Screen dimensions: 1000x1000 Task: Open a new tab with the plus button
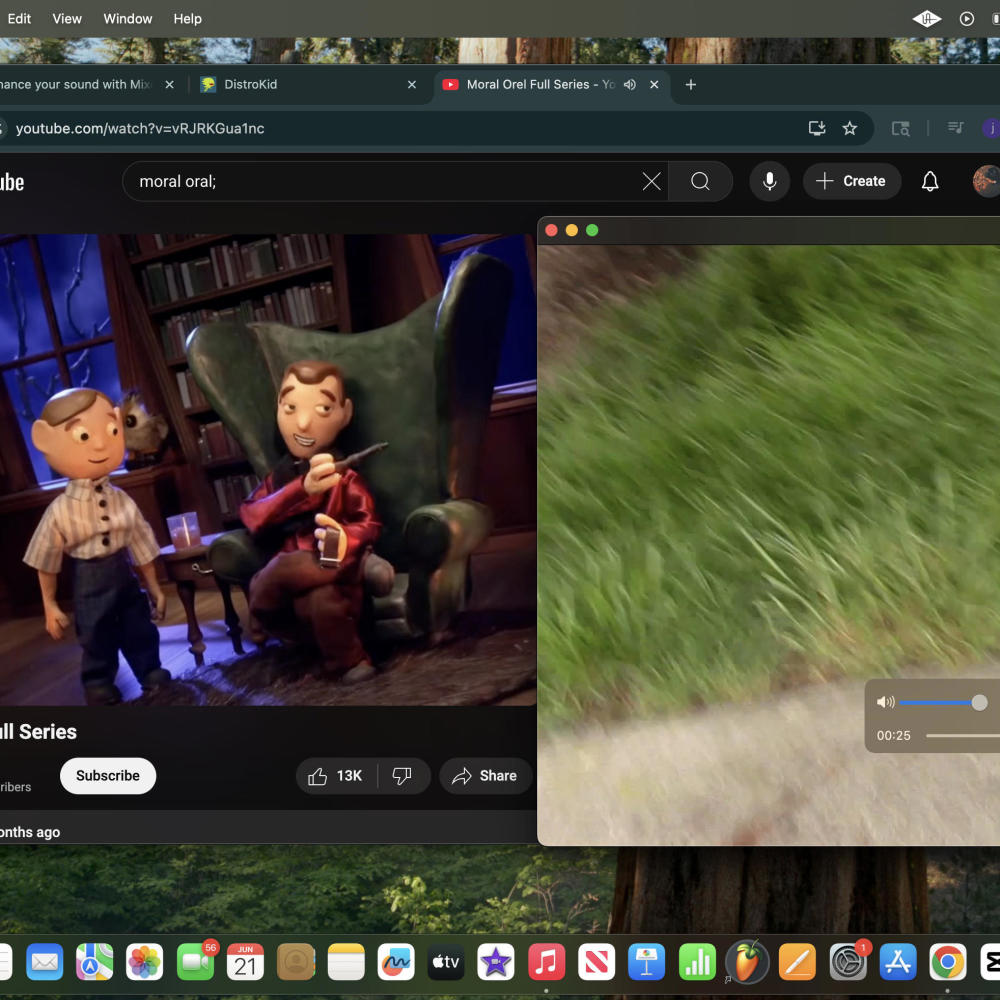[691, 84]
